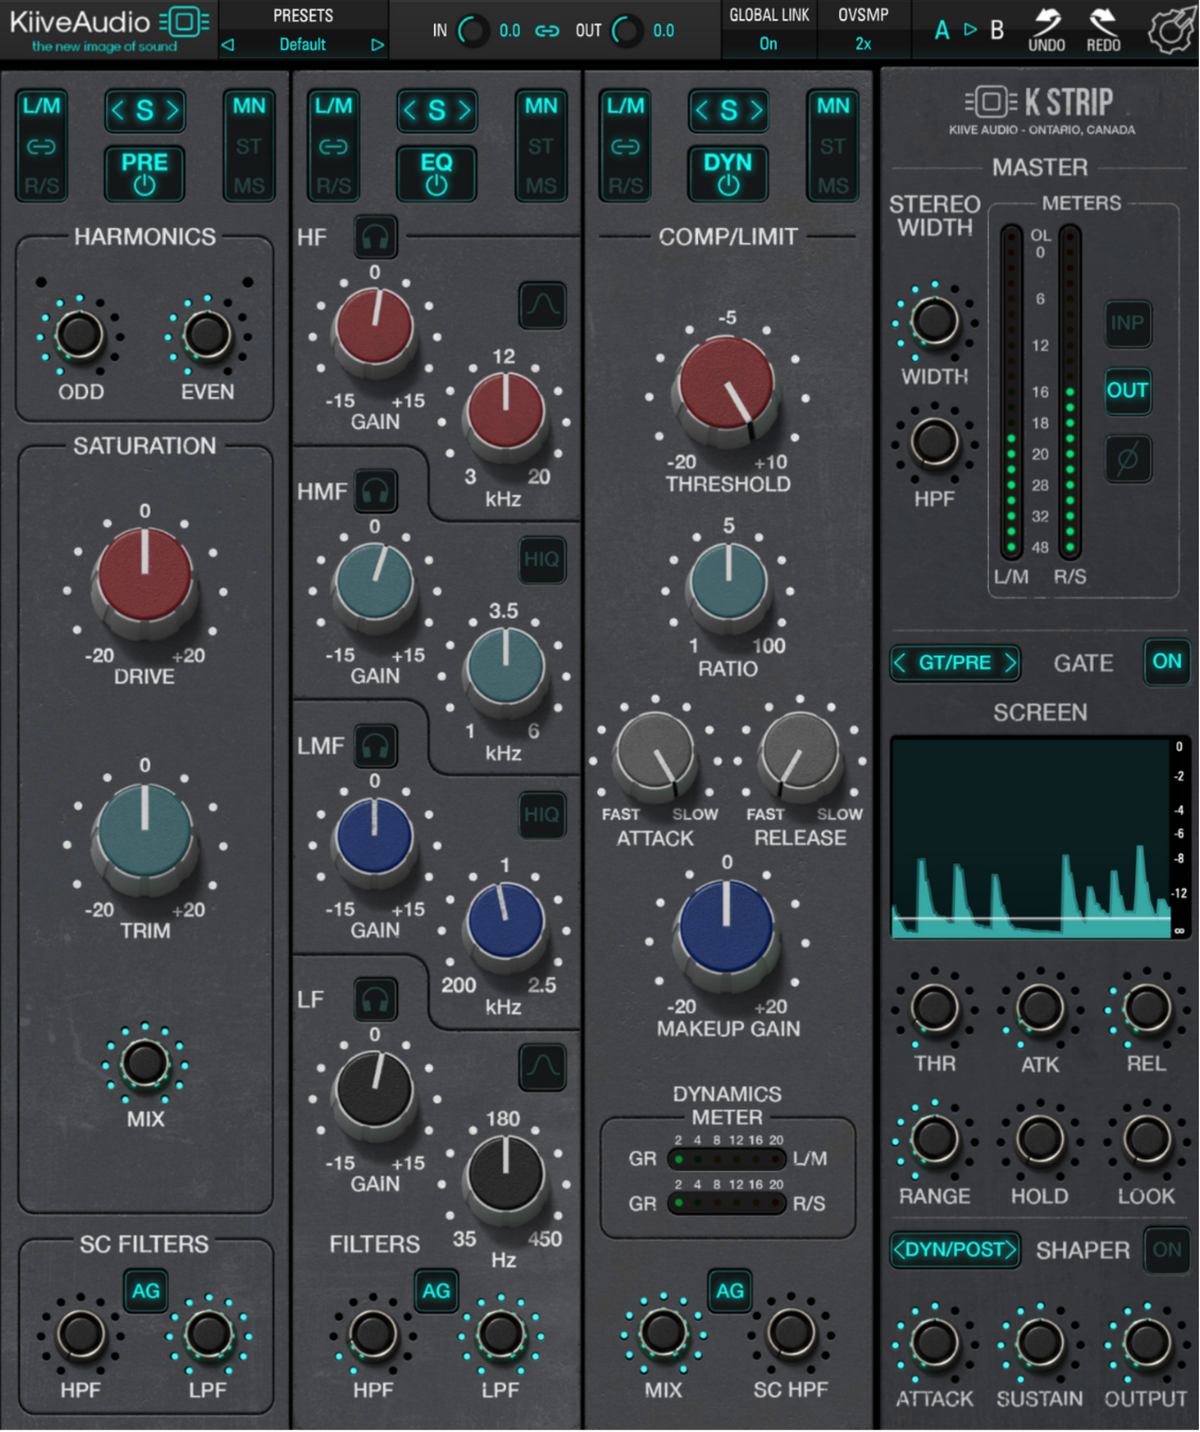Move PRE section right with arrow
Viewport: 1200px width, 1432px height.
click(x=172, y=110)
